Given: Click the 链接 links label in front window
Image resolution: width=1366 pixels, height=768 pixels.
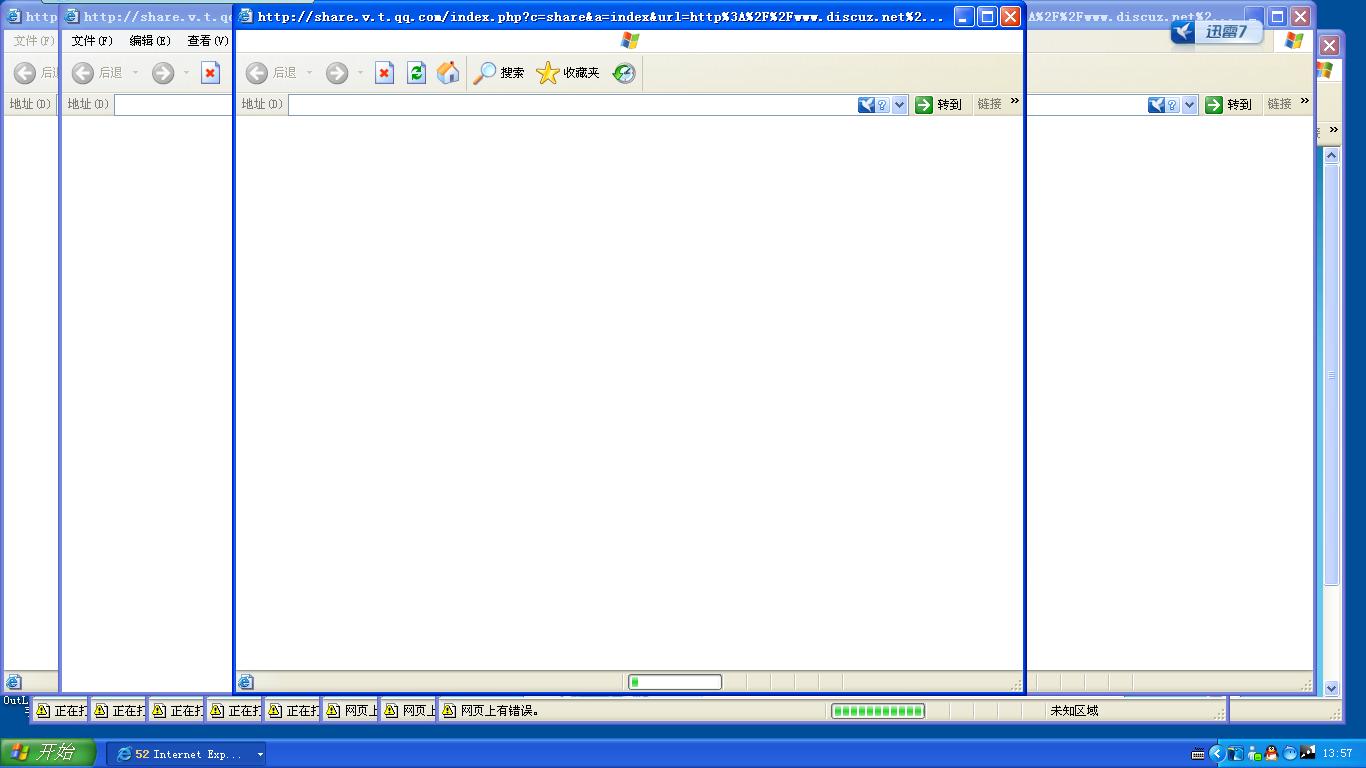Looking at the screenshot, I should [x=989, y=104].
